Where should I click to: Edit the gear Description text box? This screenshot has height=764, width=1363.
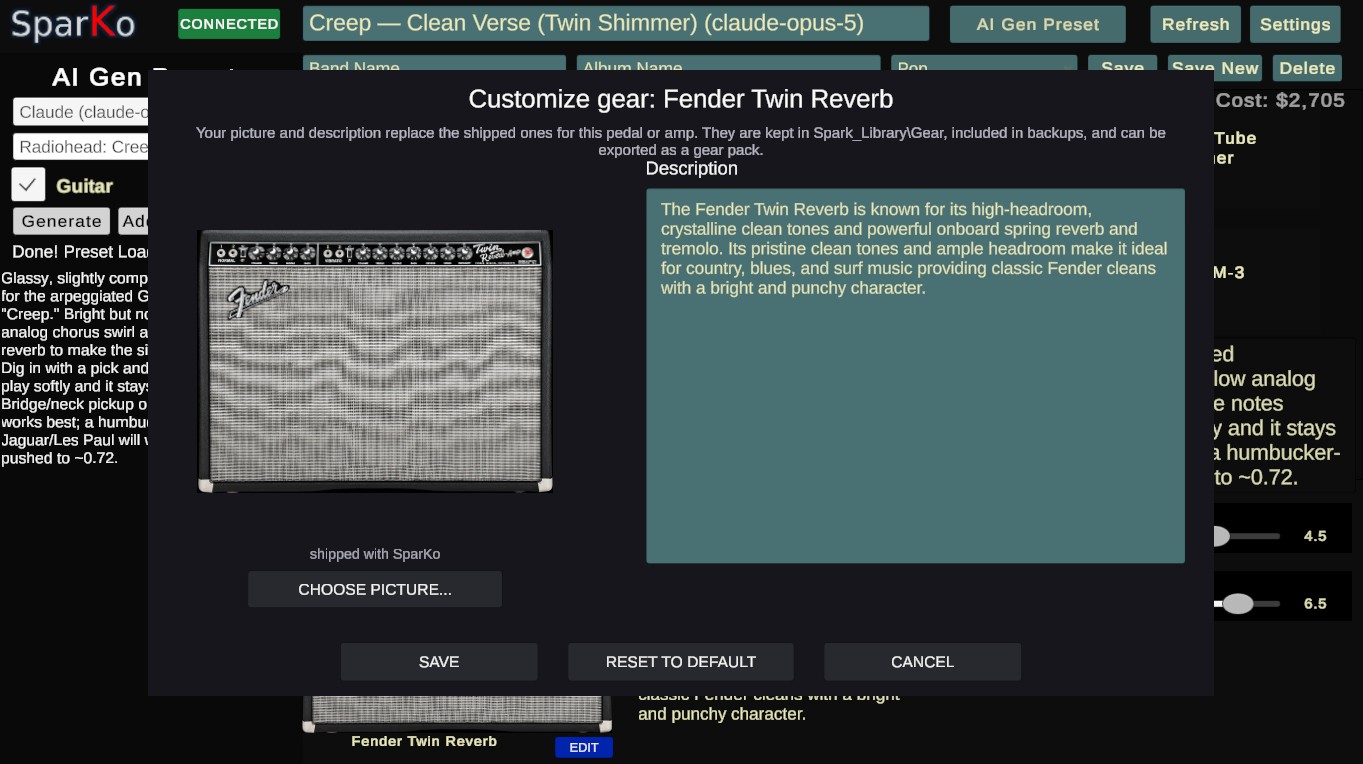(915, 376)
